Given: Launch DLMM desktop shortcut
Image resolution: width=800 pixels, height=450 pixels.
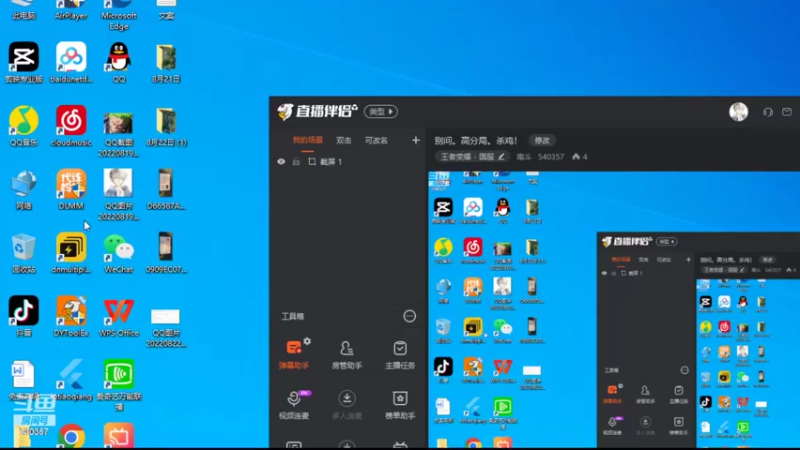Looking at the screenshot, I should pos(71,189).
